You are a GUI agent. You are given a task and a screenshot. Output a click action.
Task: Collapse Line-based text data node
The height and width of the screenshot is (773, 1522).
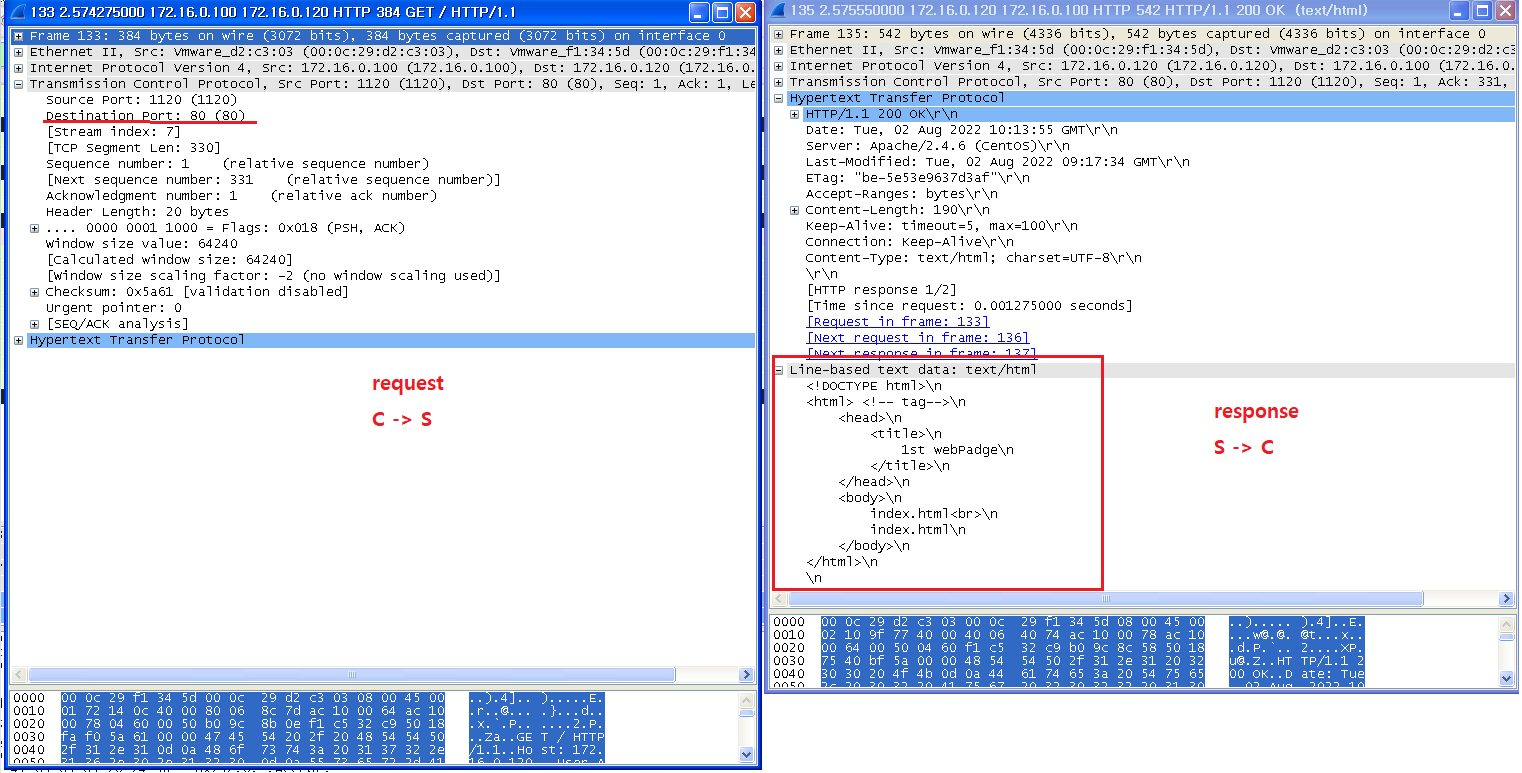click(779, 370)
